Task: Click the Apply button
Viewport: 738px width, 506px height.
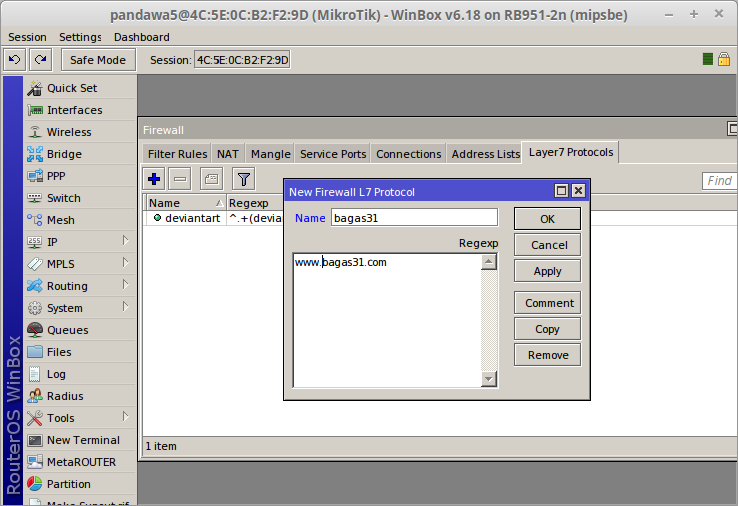Action: pos(547,271)
